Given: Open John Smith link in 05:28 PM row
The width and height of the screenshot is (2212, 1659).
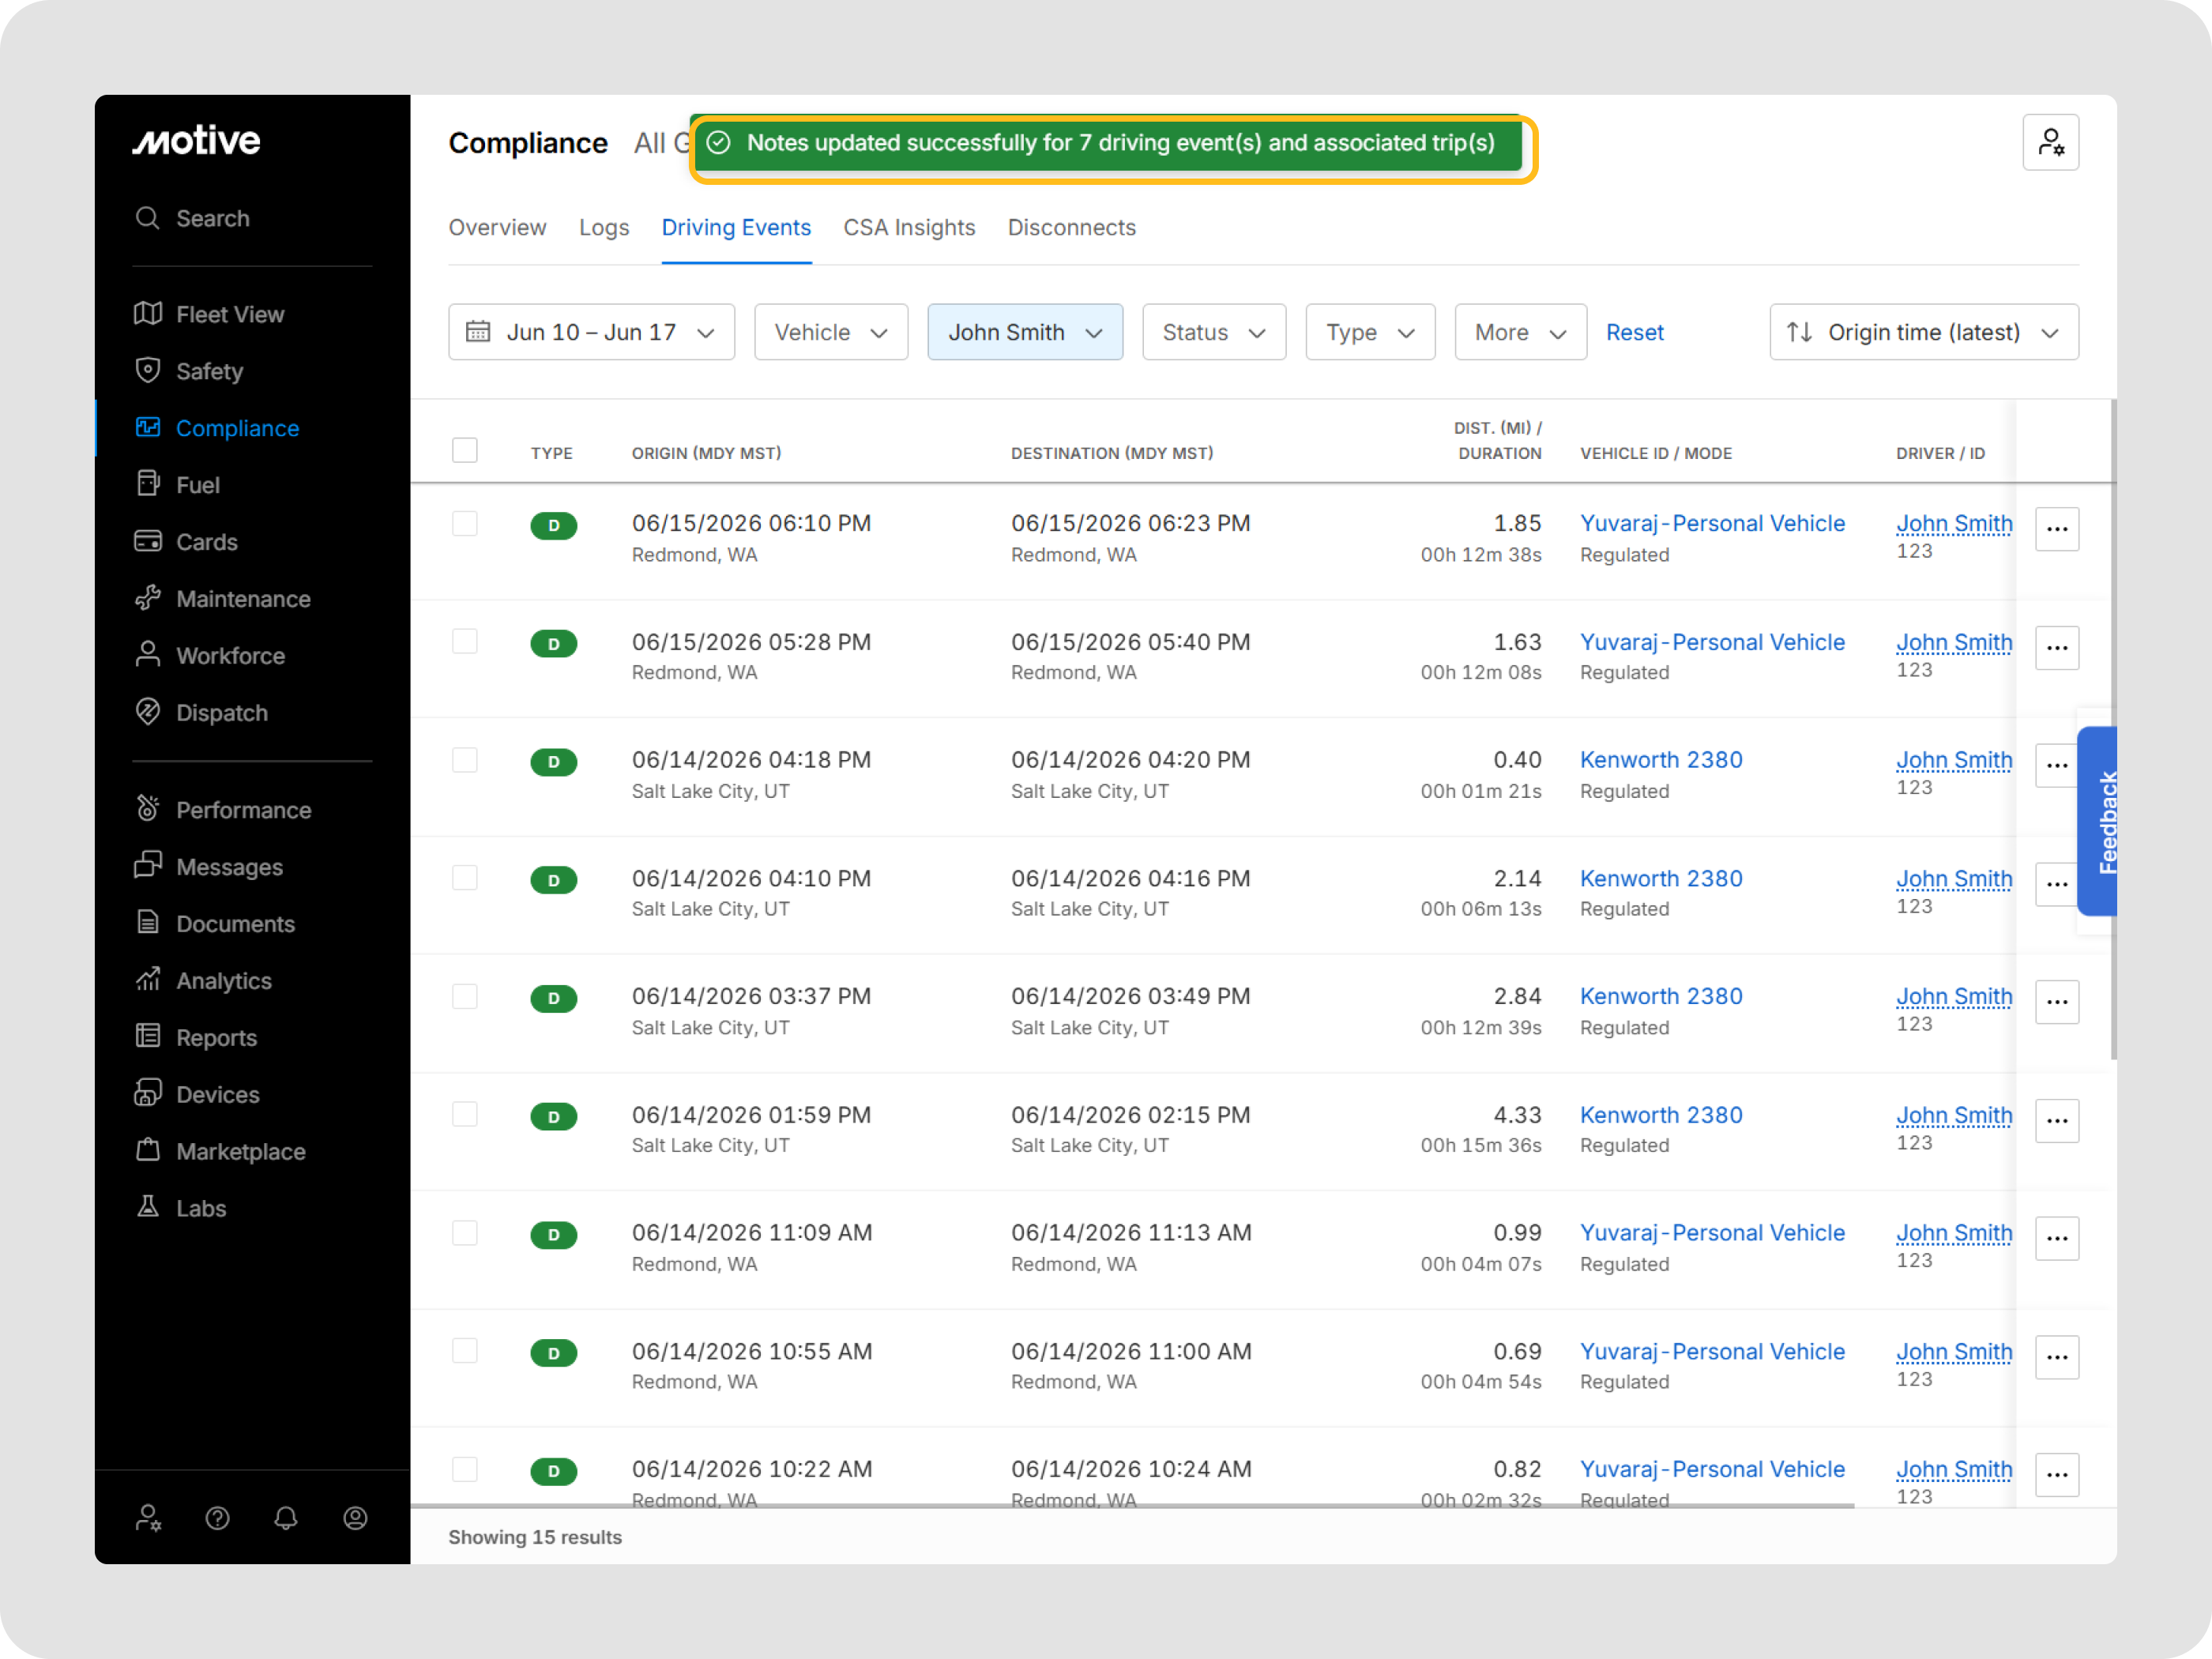Looking at the screenshot, I should coord(1954,642).
